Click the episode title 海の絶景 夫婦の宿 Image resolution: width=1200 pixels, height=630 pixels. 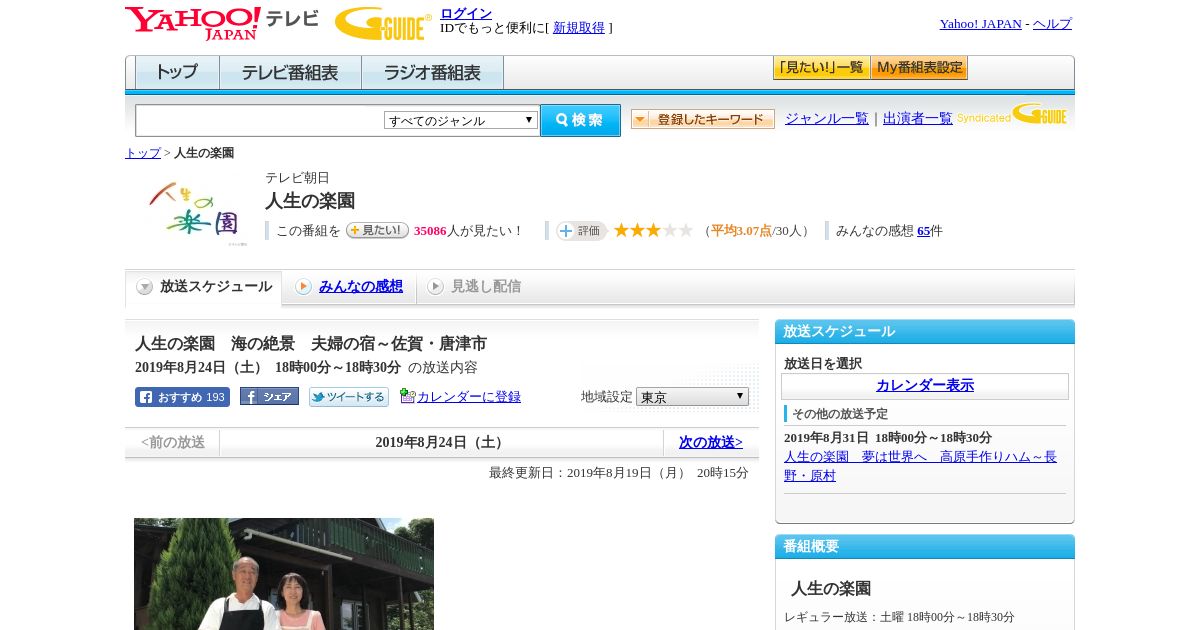311,344
